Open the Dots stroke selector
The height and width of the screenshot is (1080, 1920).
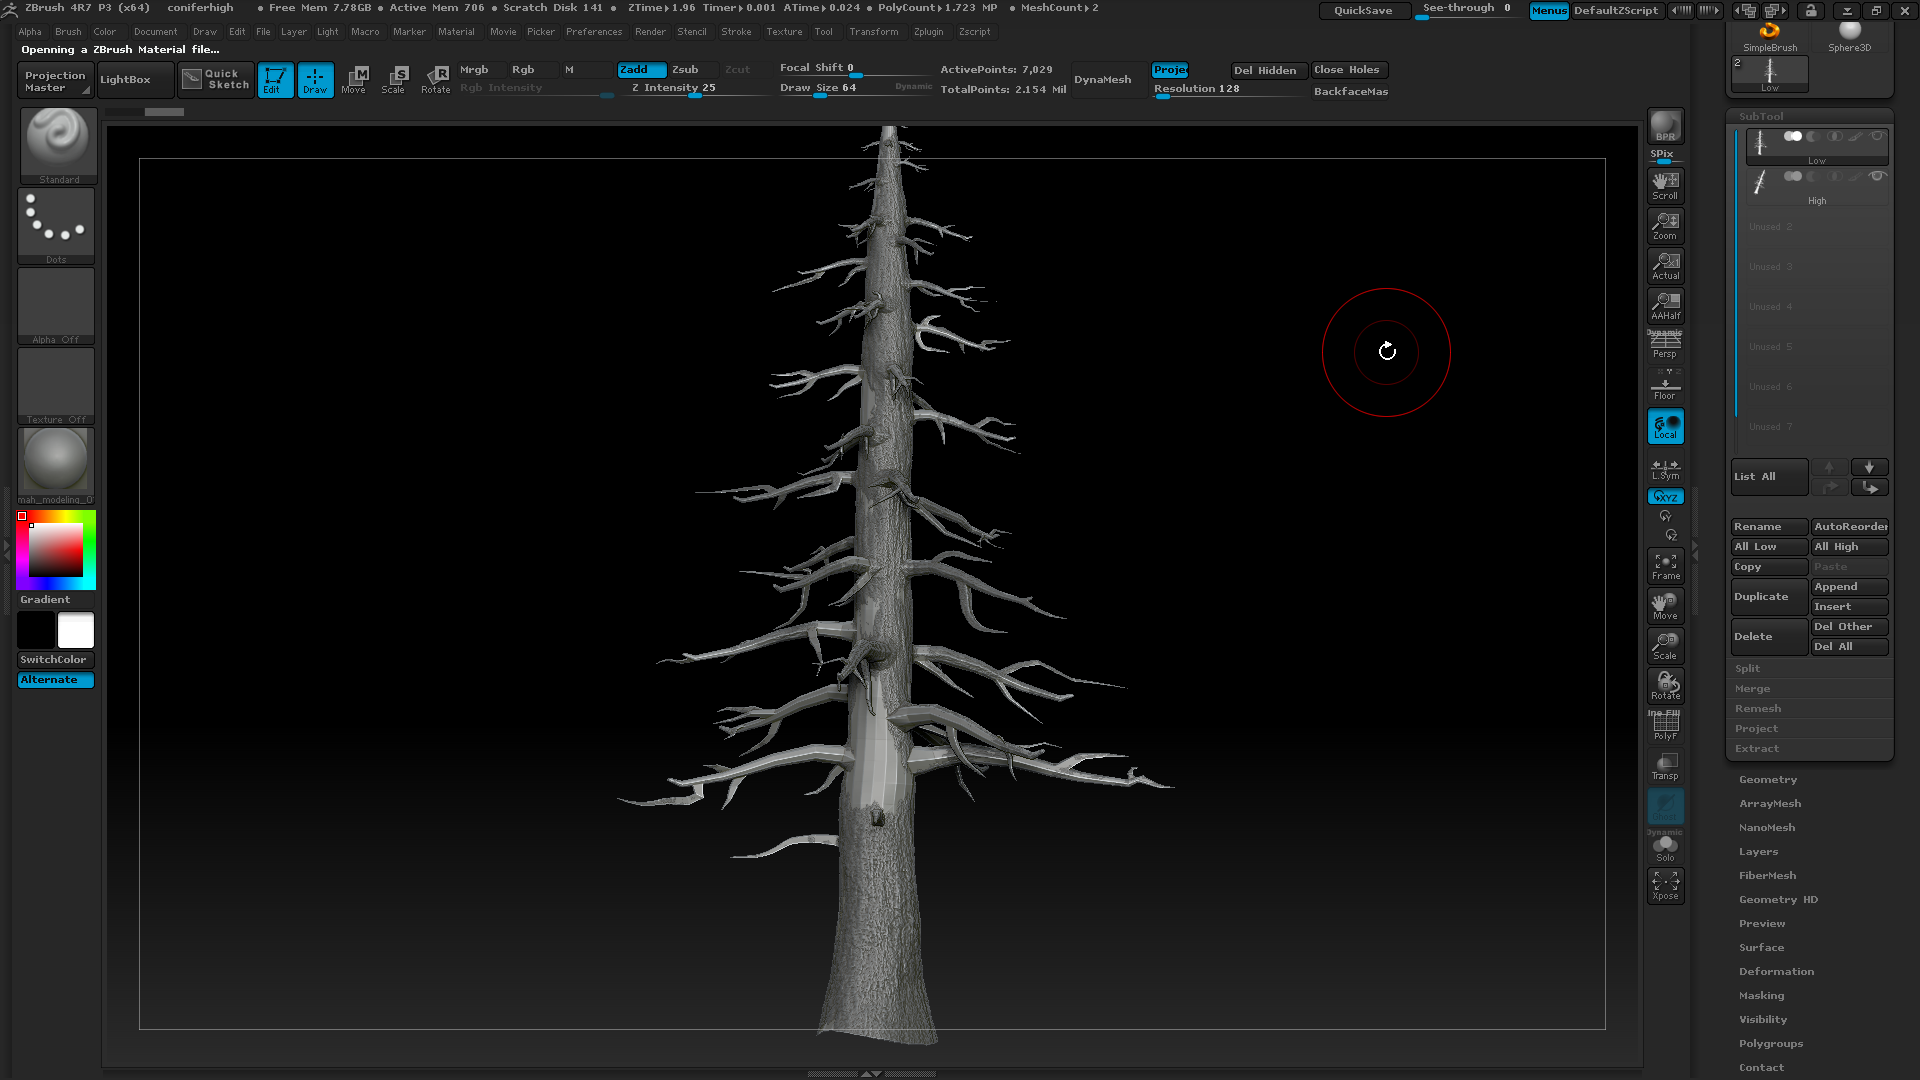pyautogui.click(x=56, y=226)
